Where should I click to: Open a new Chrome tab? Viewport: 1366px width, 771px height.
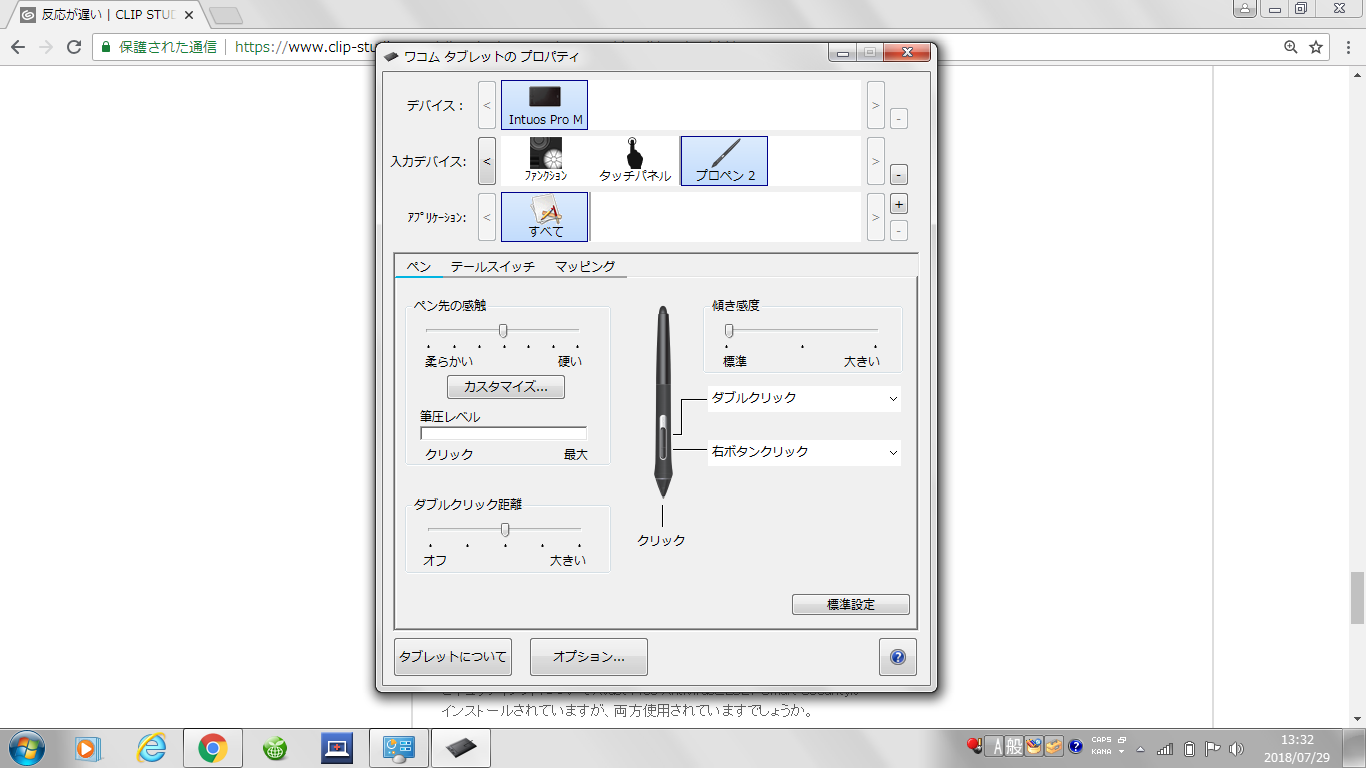coord(226,15)
